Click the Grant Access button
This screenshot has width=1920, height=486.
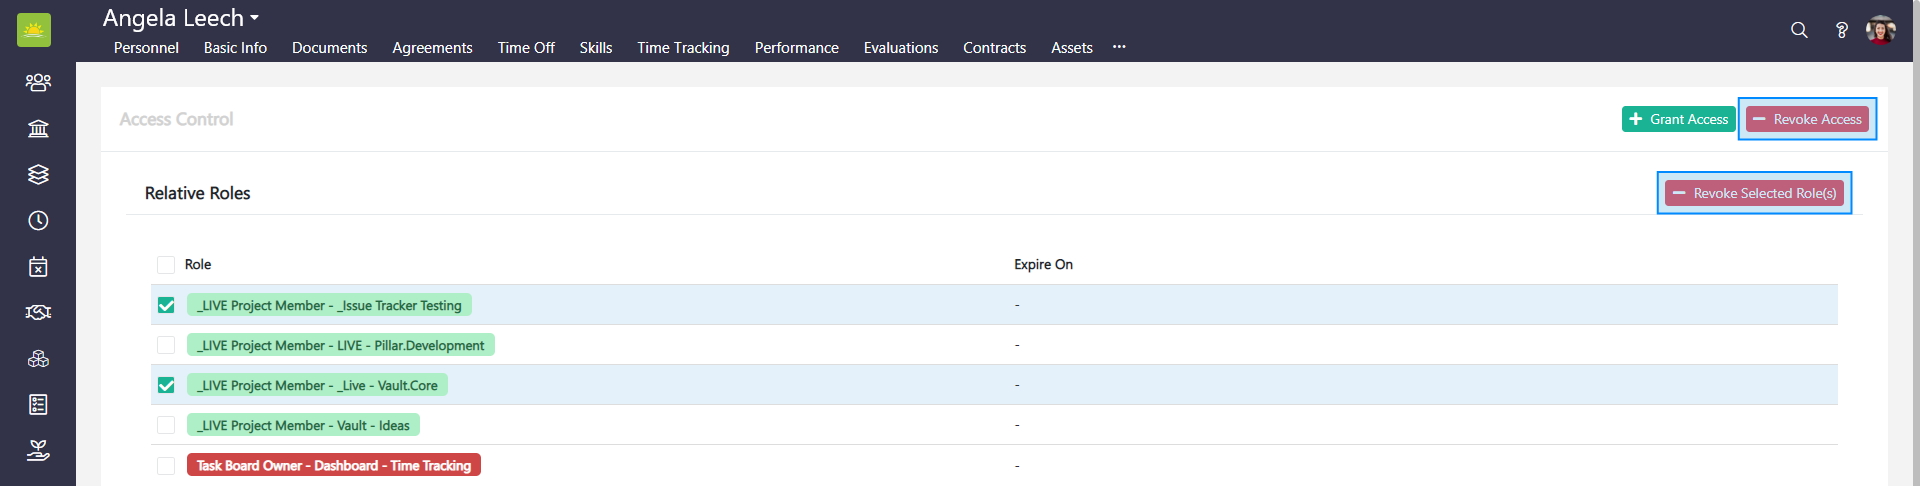(x=1678, y=119)
